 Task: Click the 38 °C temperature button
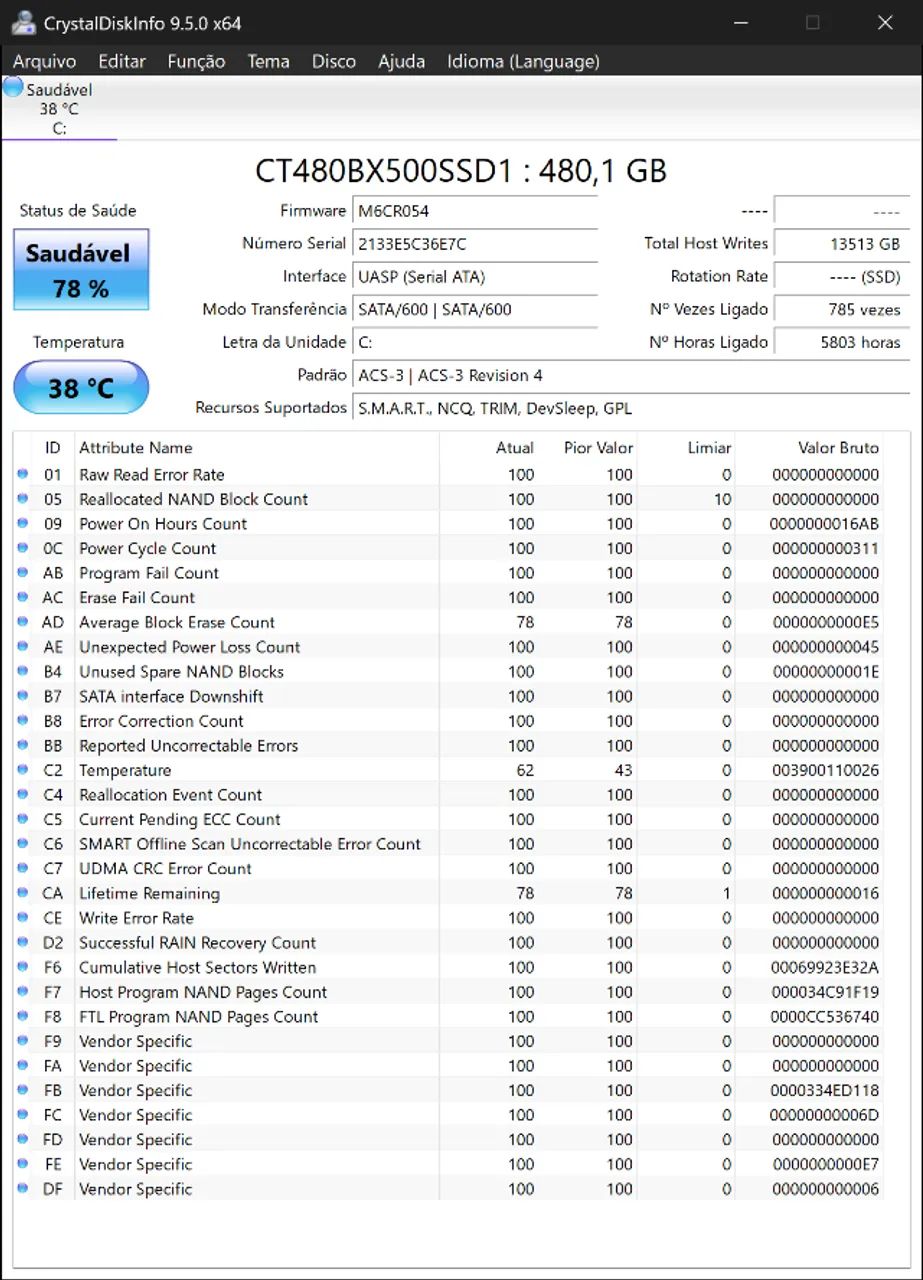(81, 387)
